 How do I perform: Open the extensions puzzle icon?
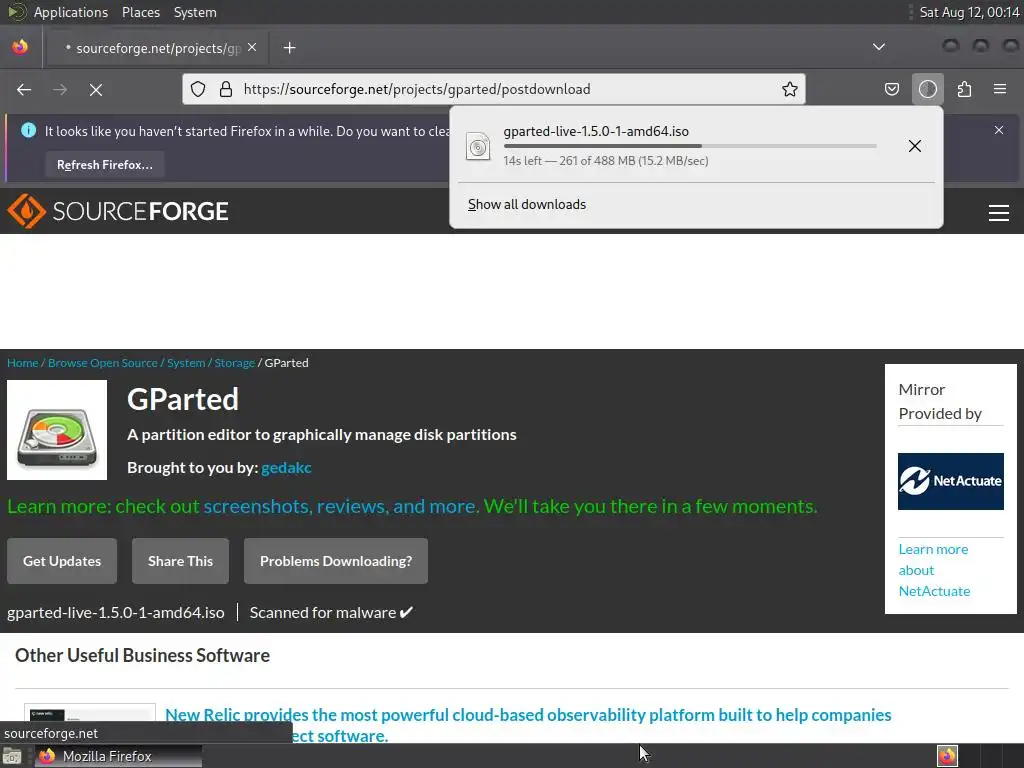[964, 89]
